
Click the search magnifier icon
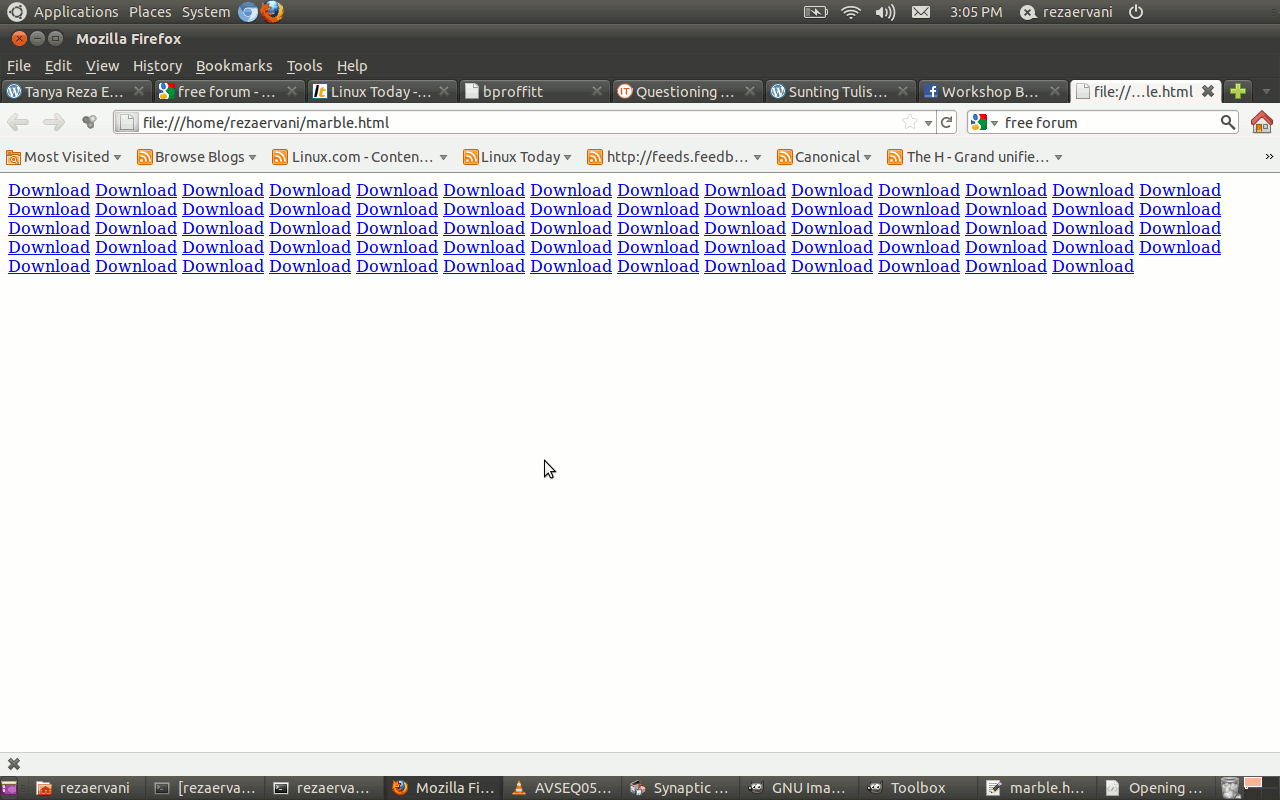1228,122
